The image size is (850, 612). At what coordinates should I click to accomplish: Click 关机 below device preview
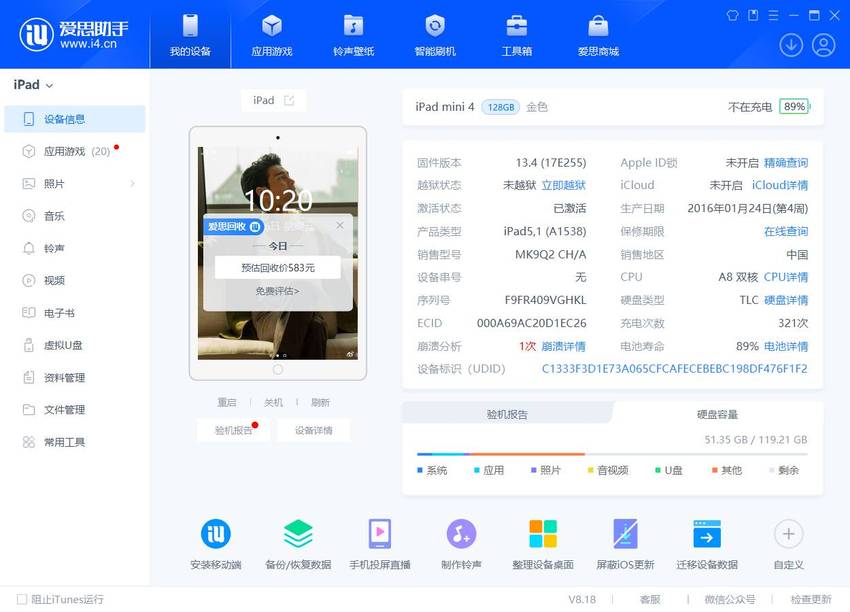pyautogui.click(x=273, y=402)
